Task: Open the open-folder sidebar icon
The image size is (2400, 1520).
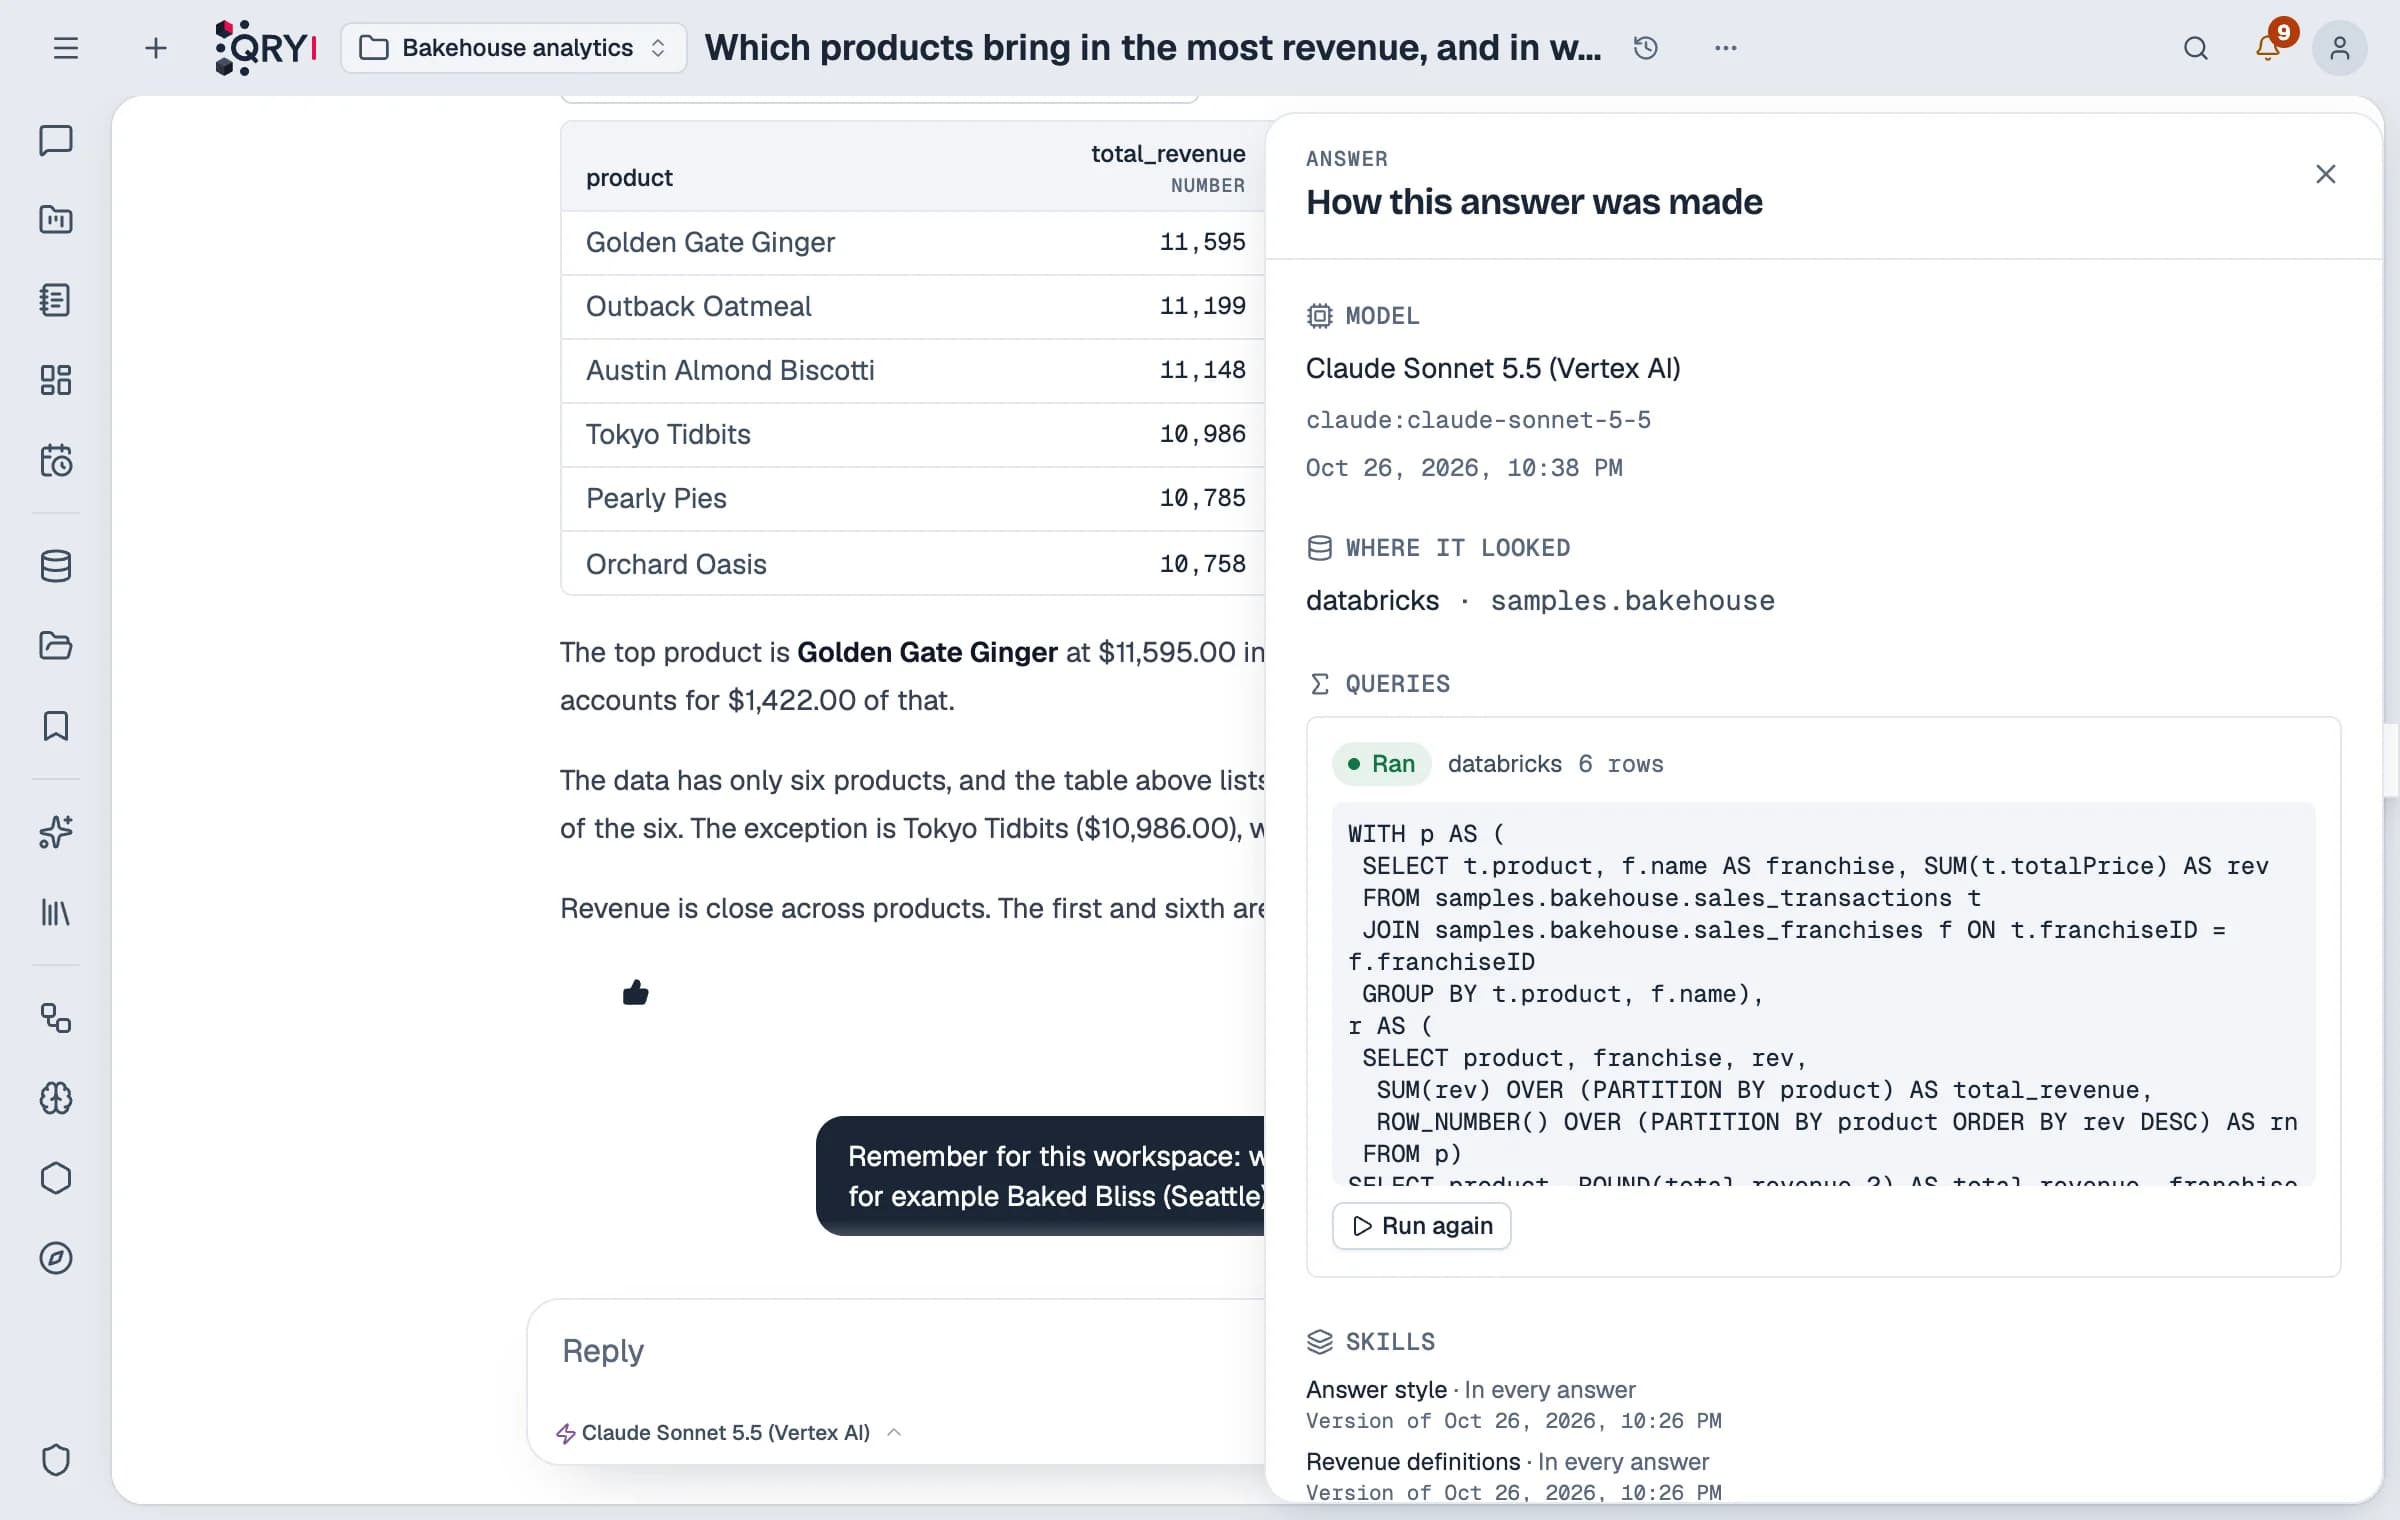Action: [x=56, y=645]
